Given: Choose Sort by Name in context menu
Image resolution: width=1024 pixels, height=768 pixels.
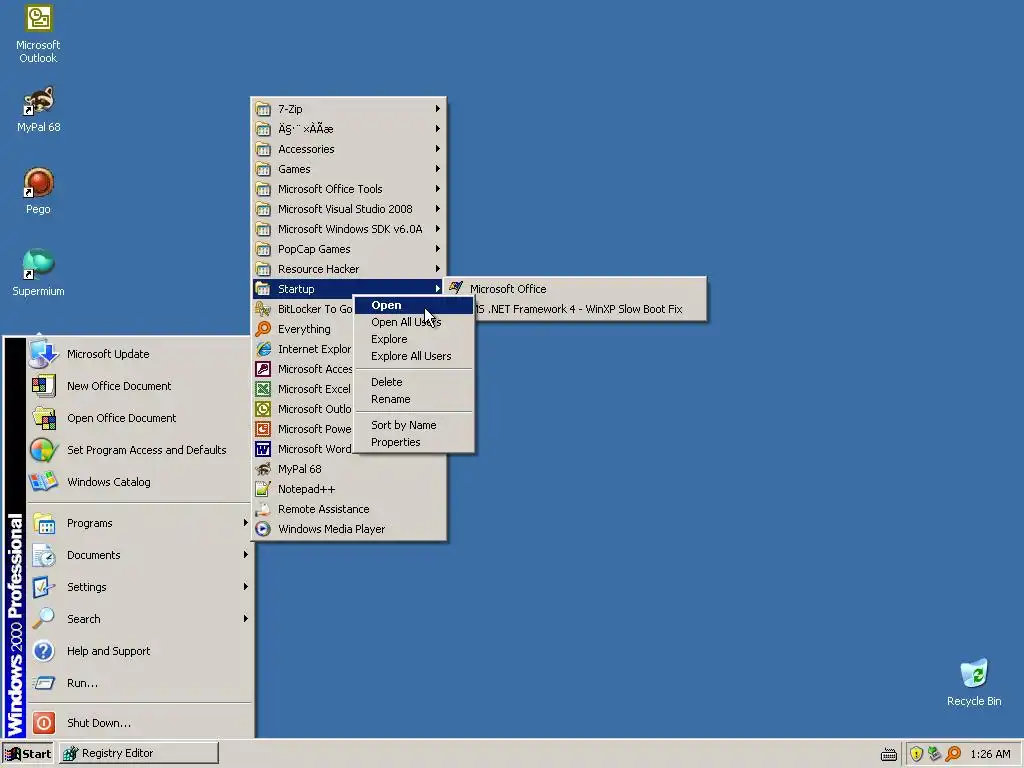Looking at the screenshot, I should pos(413,425).
